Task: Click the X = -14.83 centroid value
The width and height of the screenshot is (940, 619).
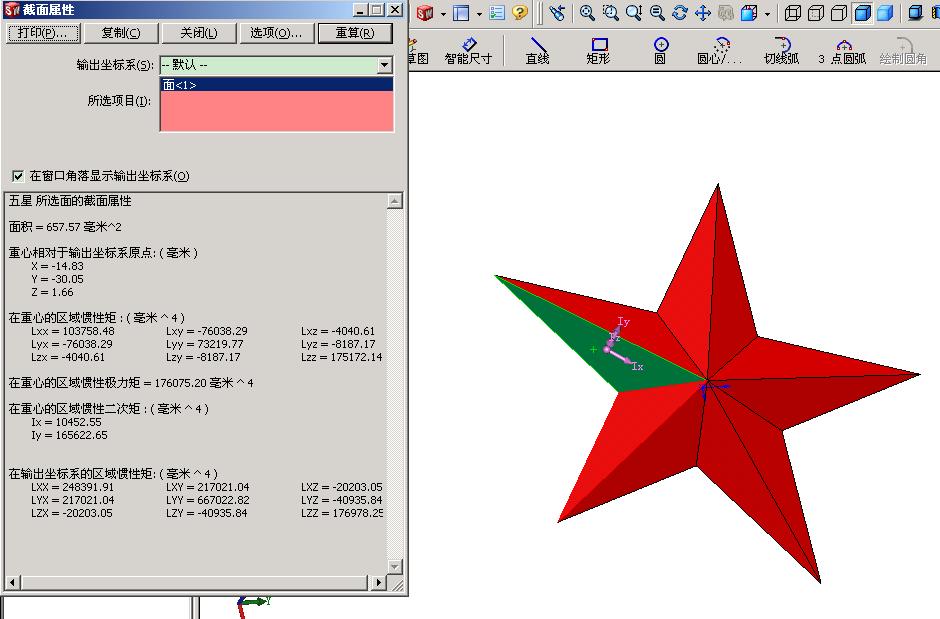Action: [58, 266]
